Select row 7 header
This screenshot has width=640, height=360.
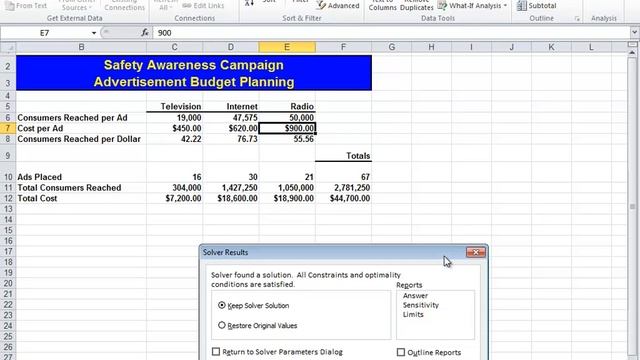[x=8, y=128]
